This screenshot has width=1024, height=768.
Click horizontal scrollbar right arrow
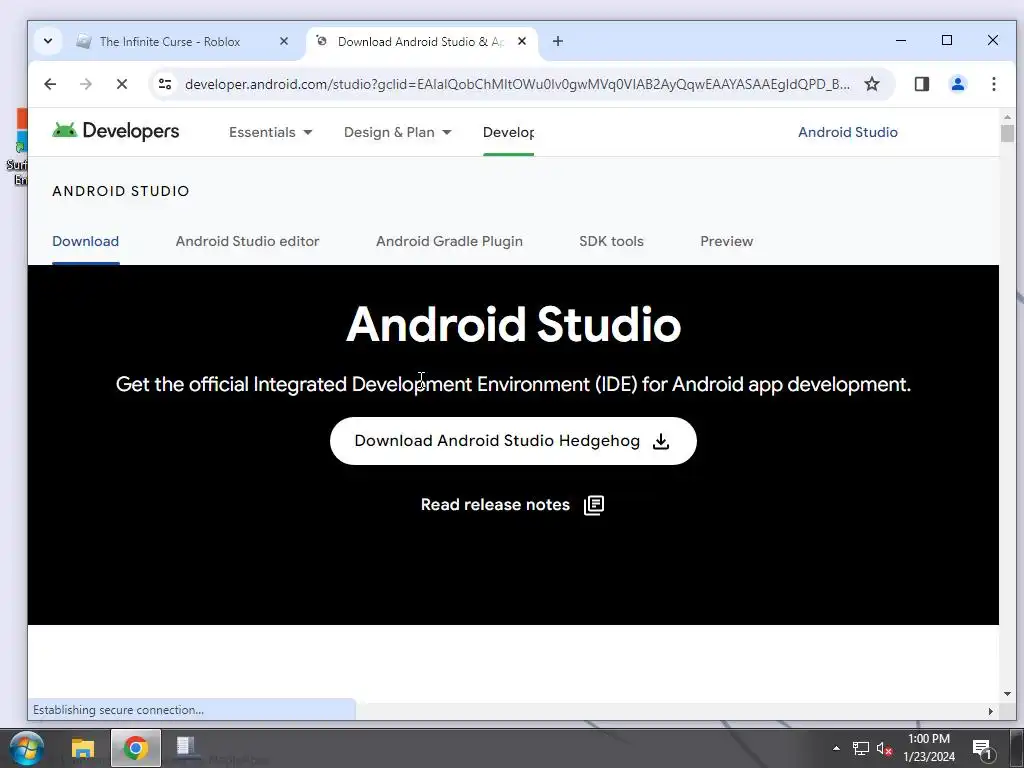coord(991,711)
